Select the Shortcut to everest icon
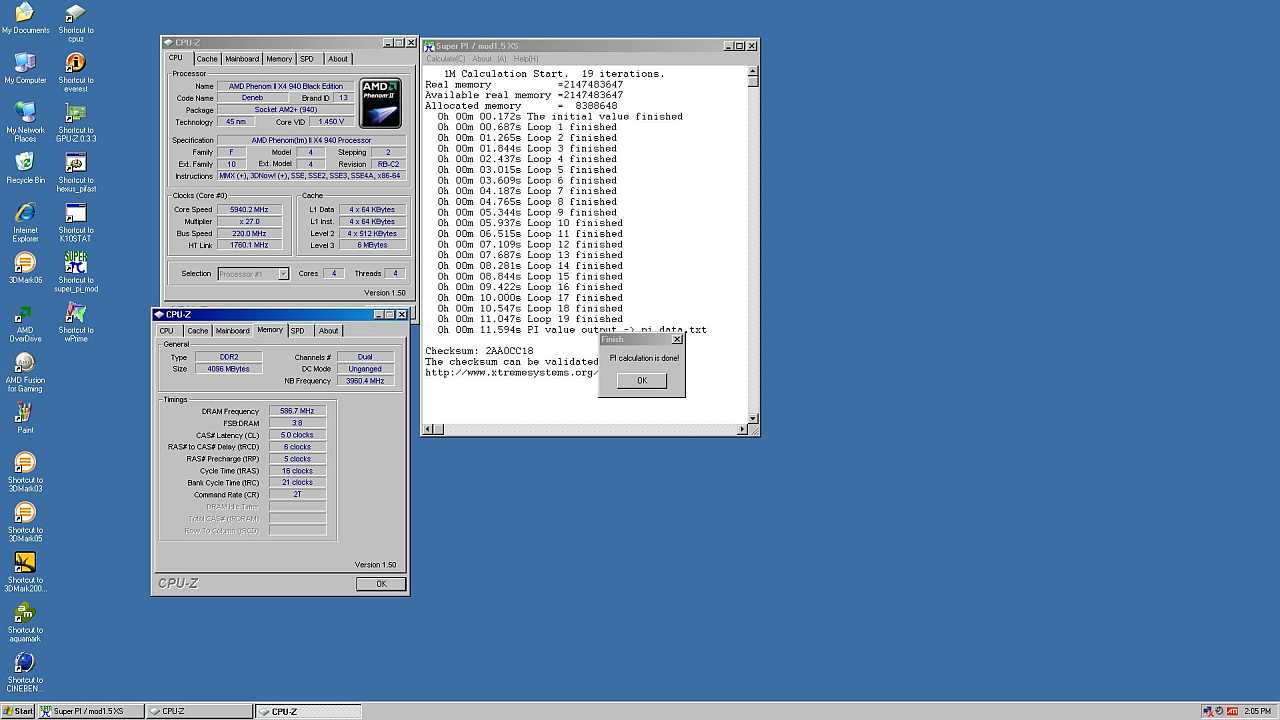 click(x=75, y=72)
